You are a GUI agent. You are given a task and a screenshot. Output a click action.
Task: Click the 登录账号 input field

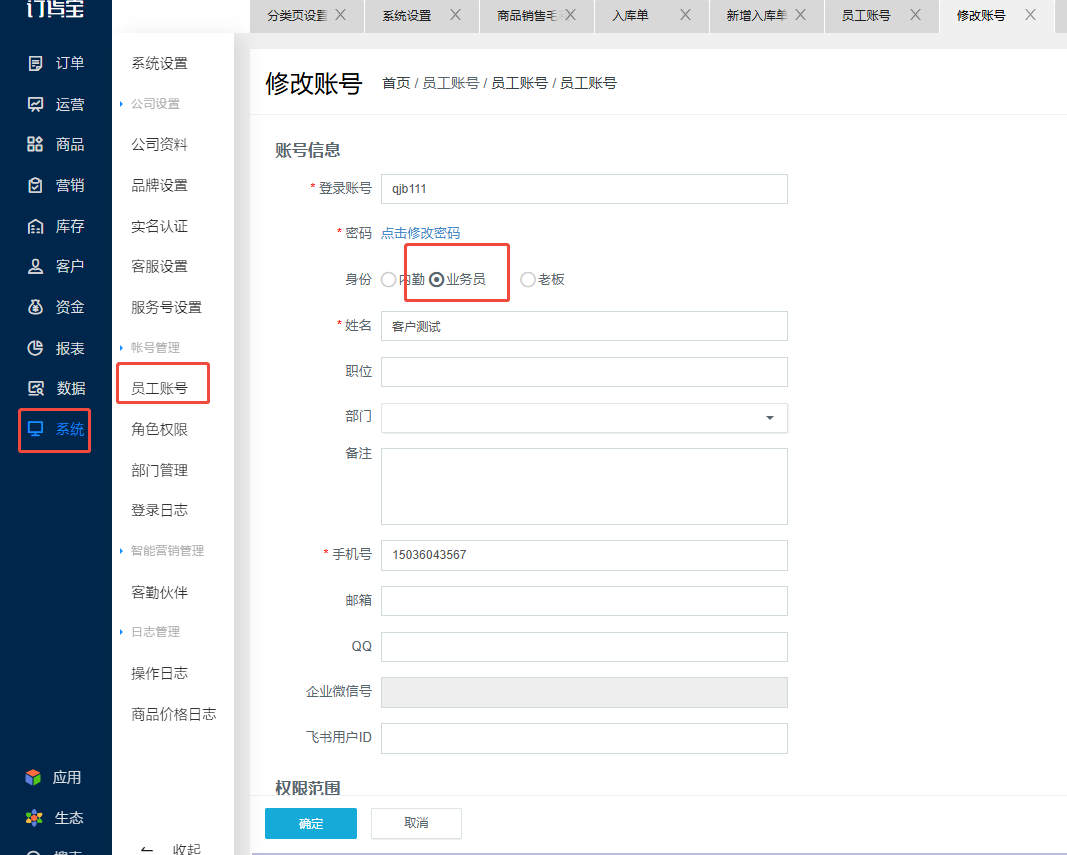coord(584,189)
